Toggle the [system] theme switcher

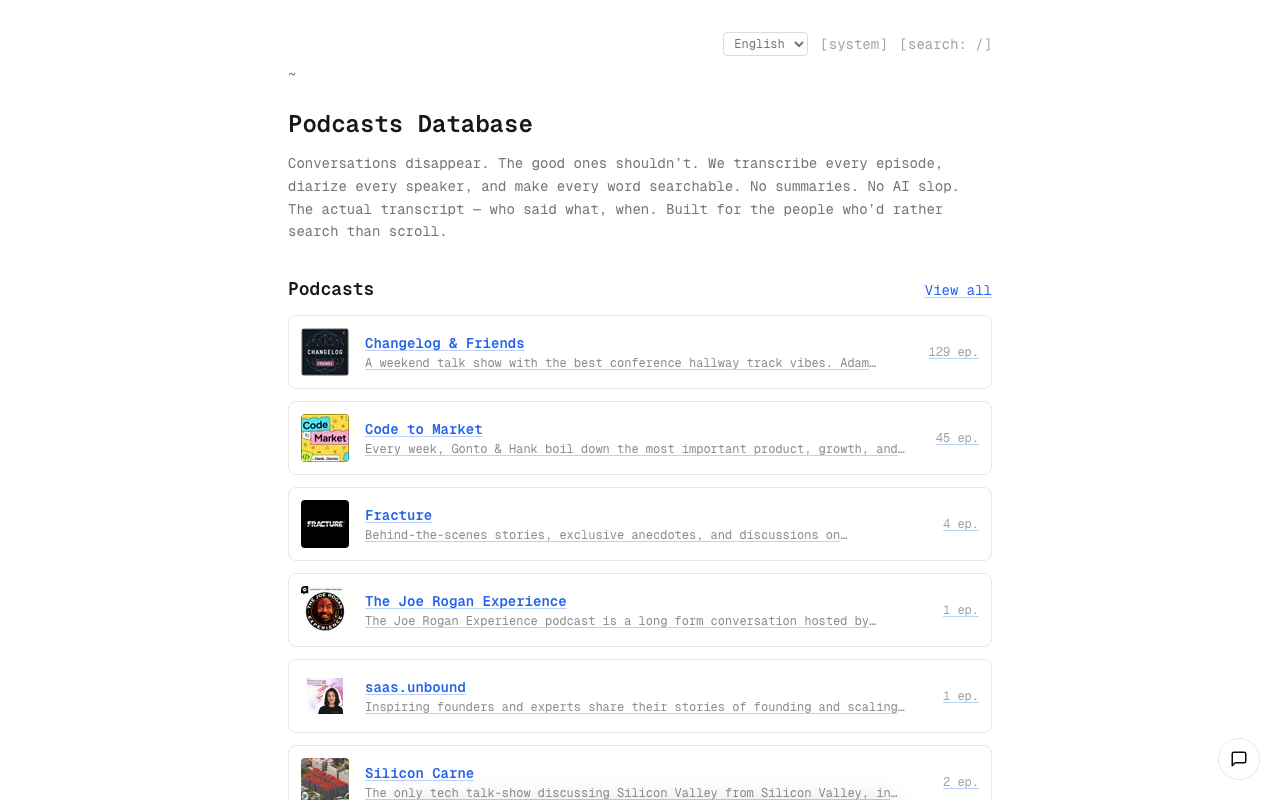(x=854, y=44)
